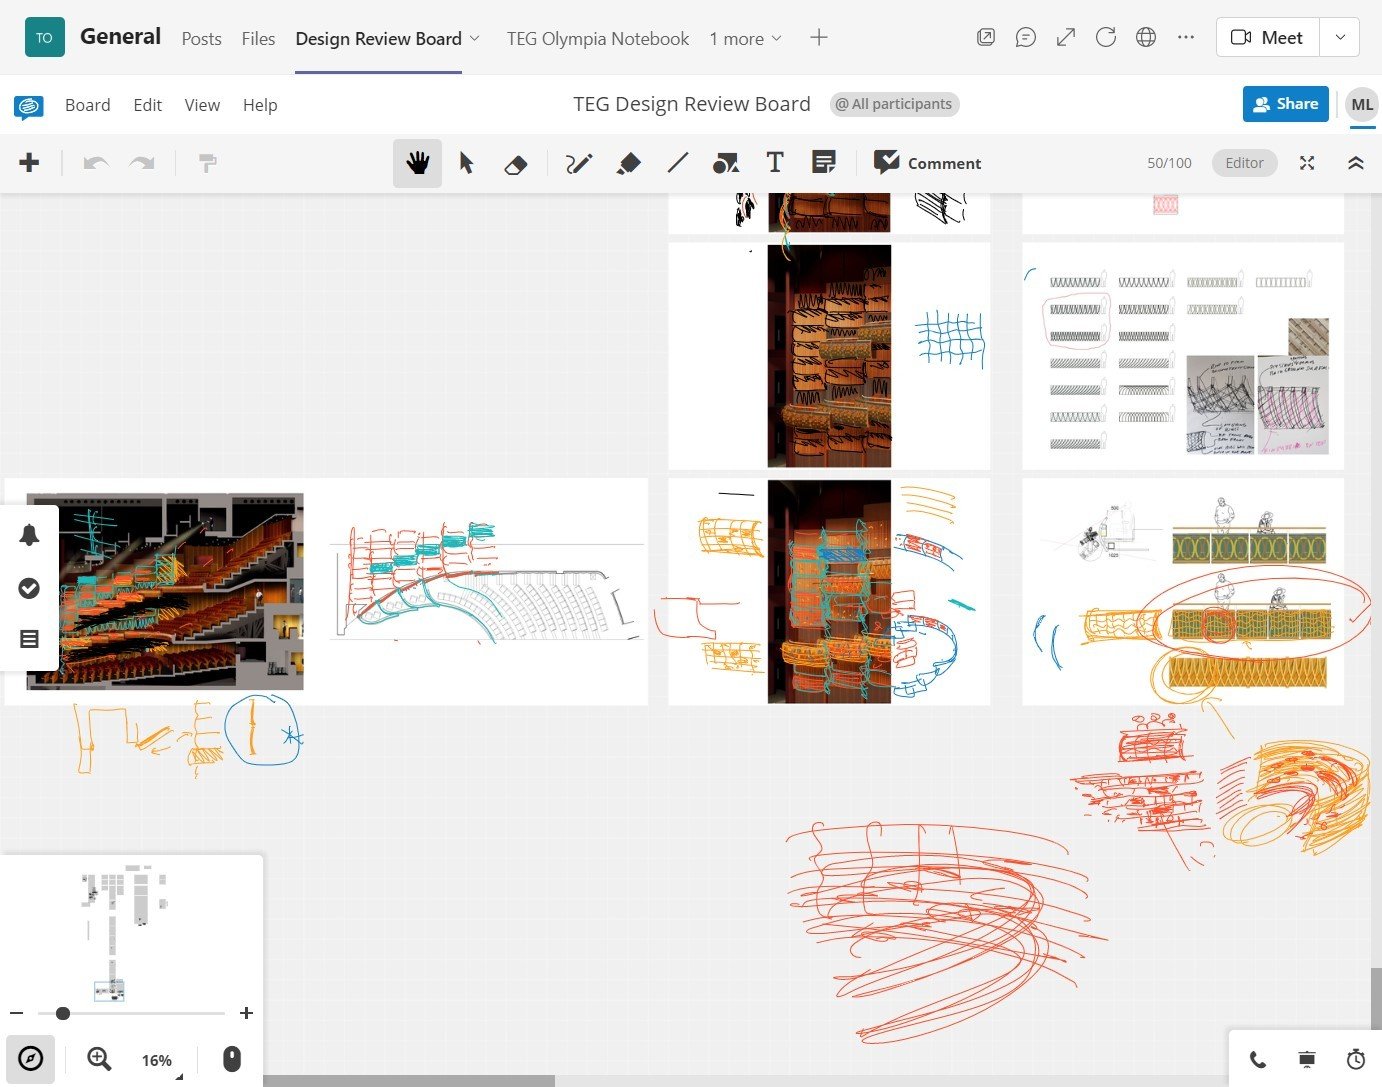Screen dimensions: 1382x1087
Task: Open the Board menu
Action: click(87, 105)
